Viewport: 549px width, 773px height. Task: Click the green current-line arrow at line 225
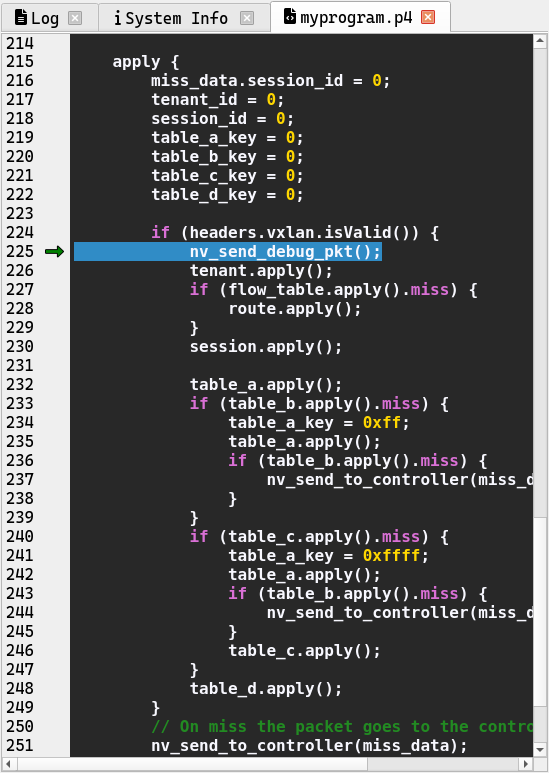[x=54, y=252]
